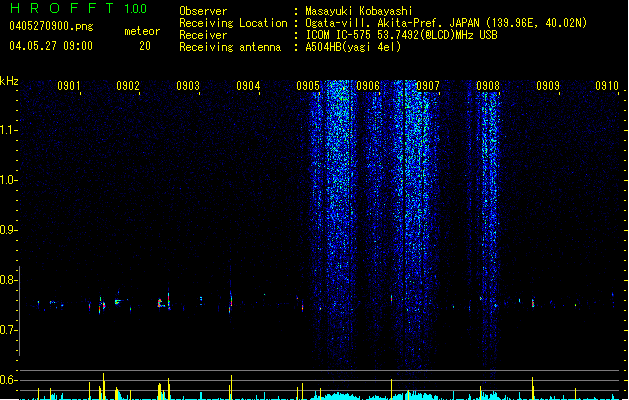
Task: Click the location text Ogata-vill. Akita-Pref. JAPAN
Action: (393, 23)
